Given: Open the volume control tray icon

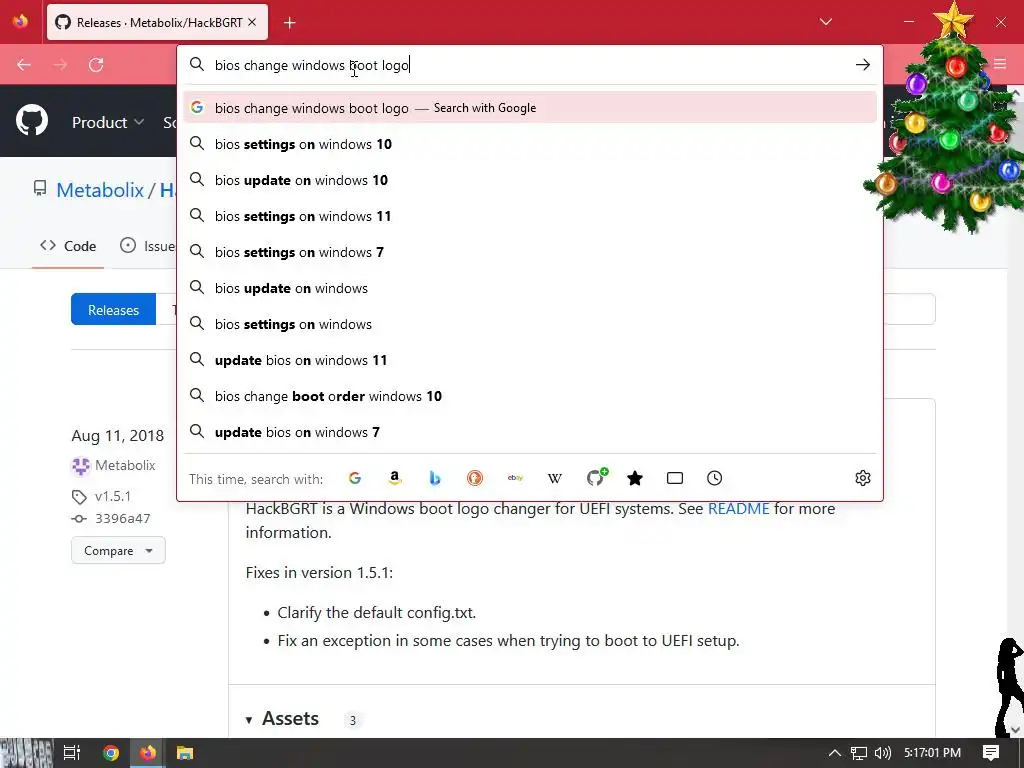Looking at the screenshot, I should coord(882,753).
